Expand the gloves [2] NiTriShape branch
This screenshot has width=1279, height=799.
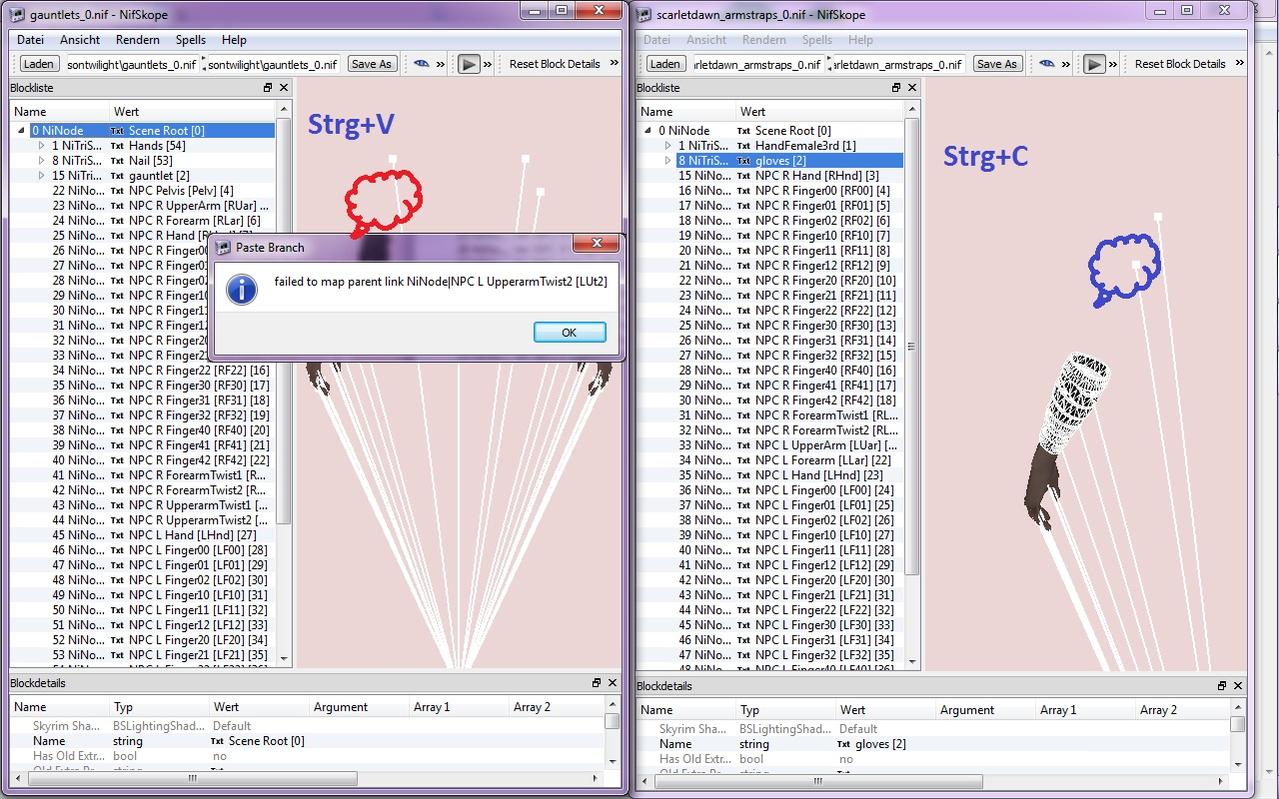click(x=668, y=161)
